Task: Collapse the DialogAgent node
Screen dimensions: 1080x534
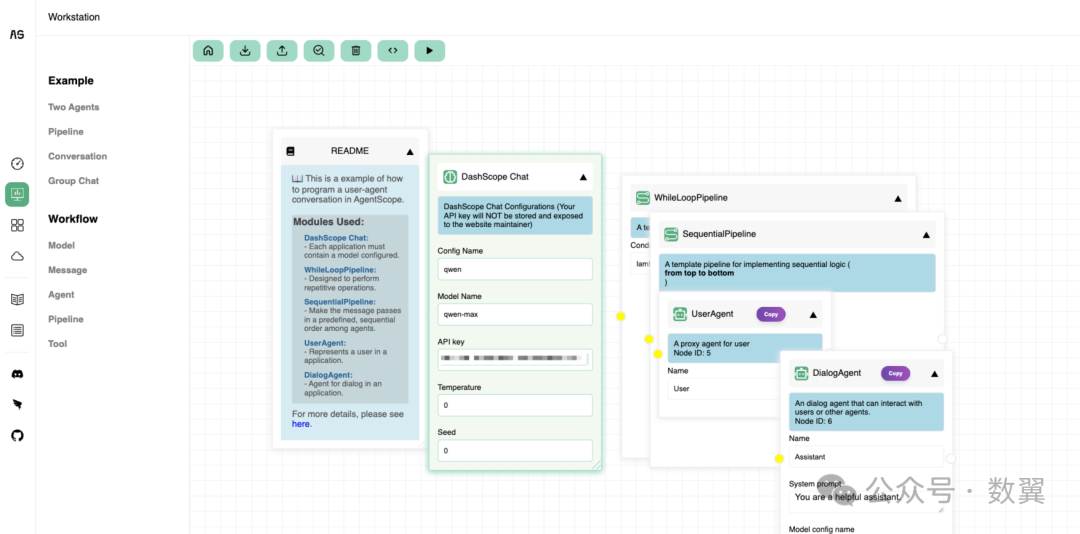Action: click(934, 374)
